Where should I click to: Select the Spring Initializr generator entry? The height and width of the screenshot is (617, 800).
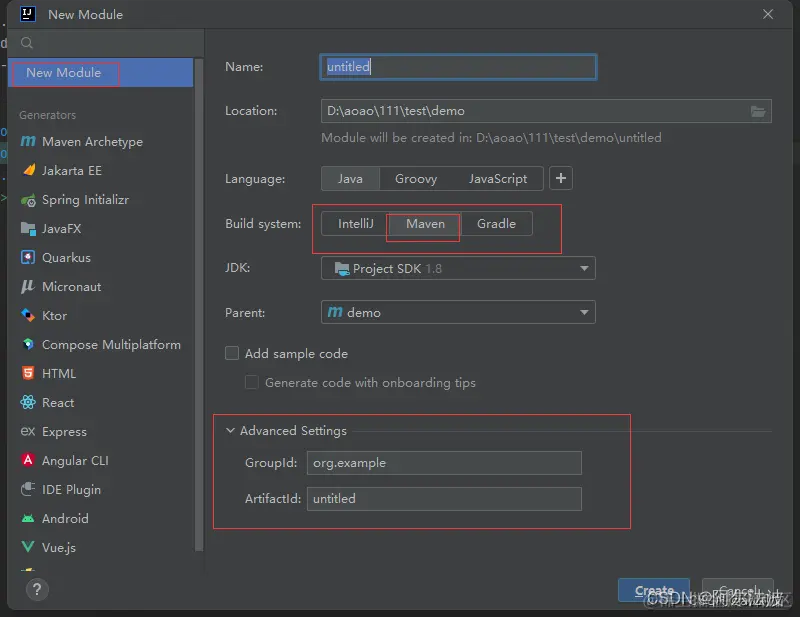click(101, 200)
